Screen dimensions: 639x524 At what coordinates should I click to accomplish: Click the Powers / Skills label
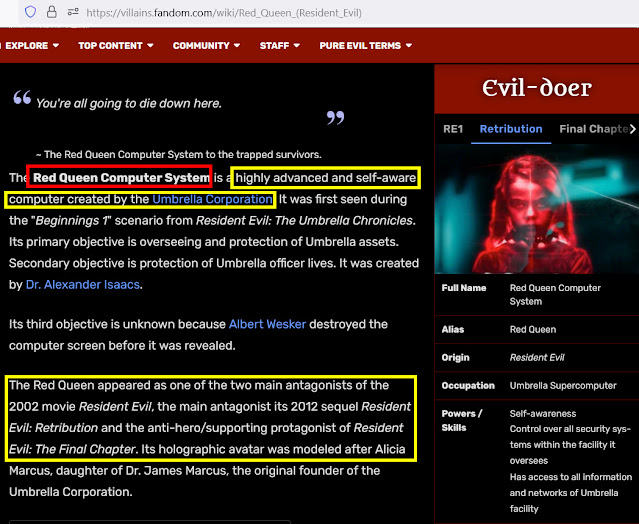pyautogui.click(x=462, y=421)
